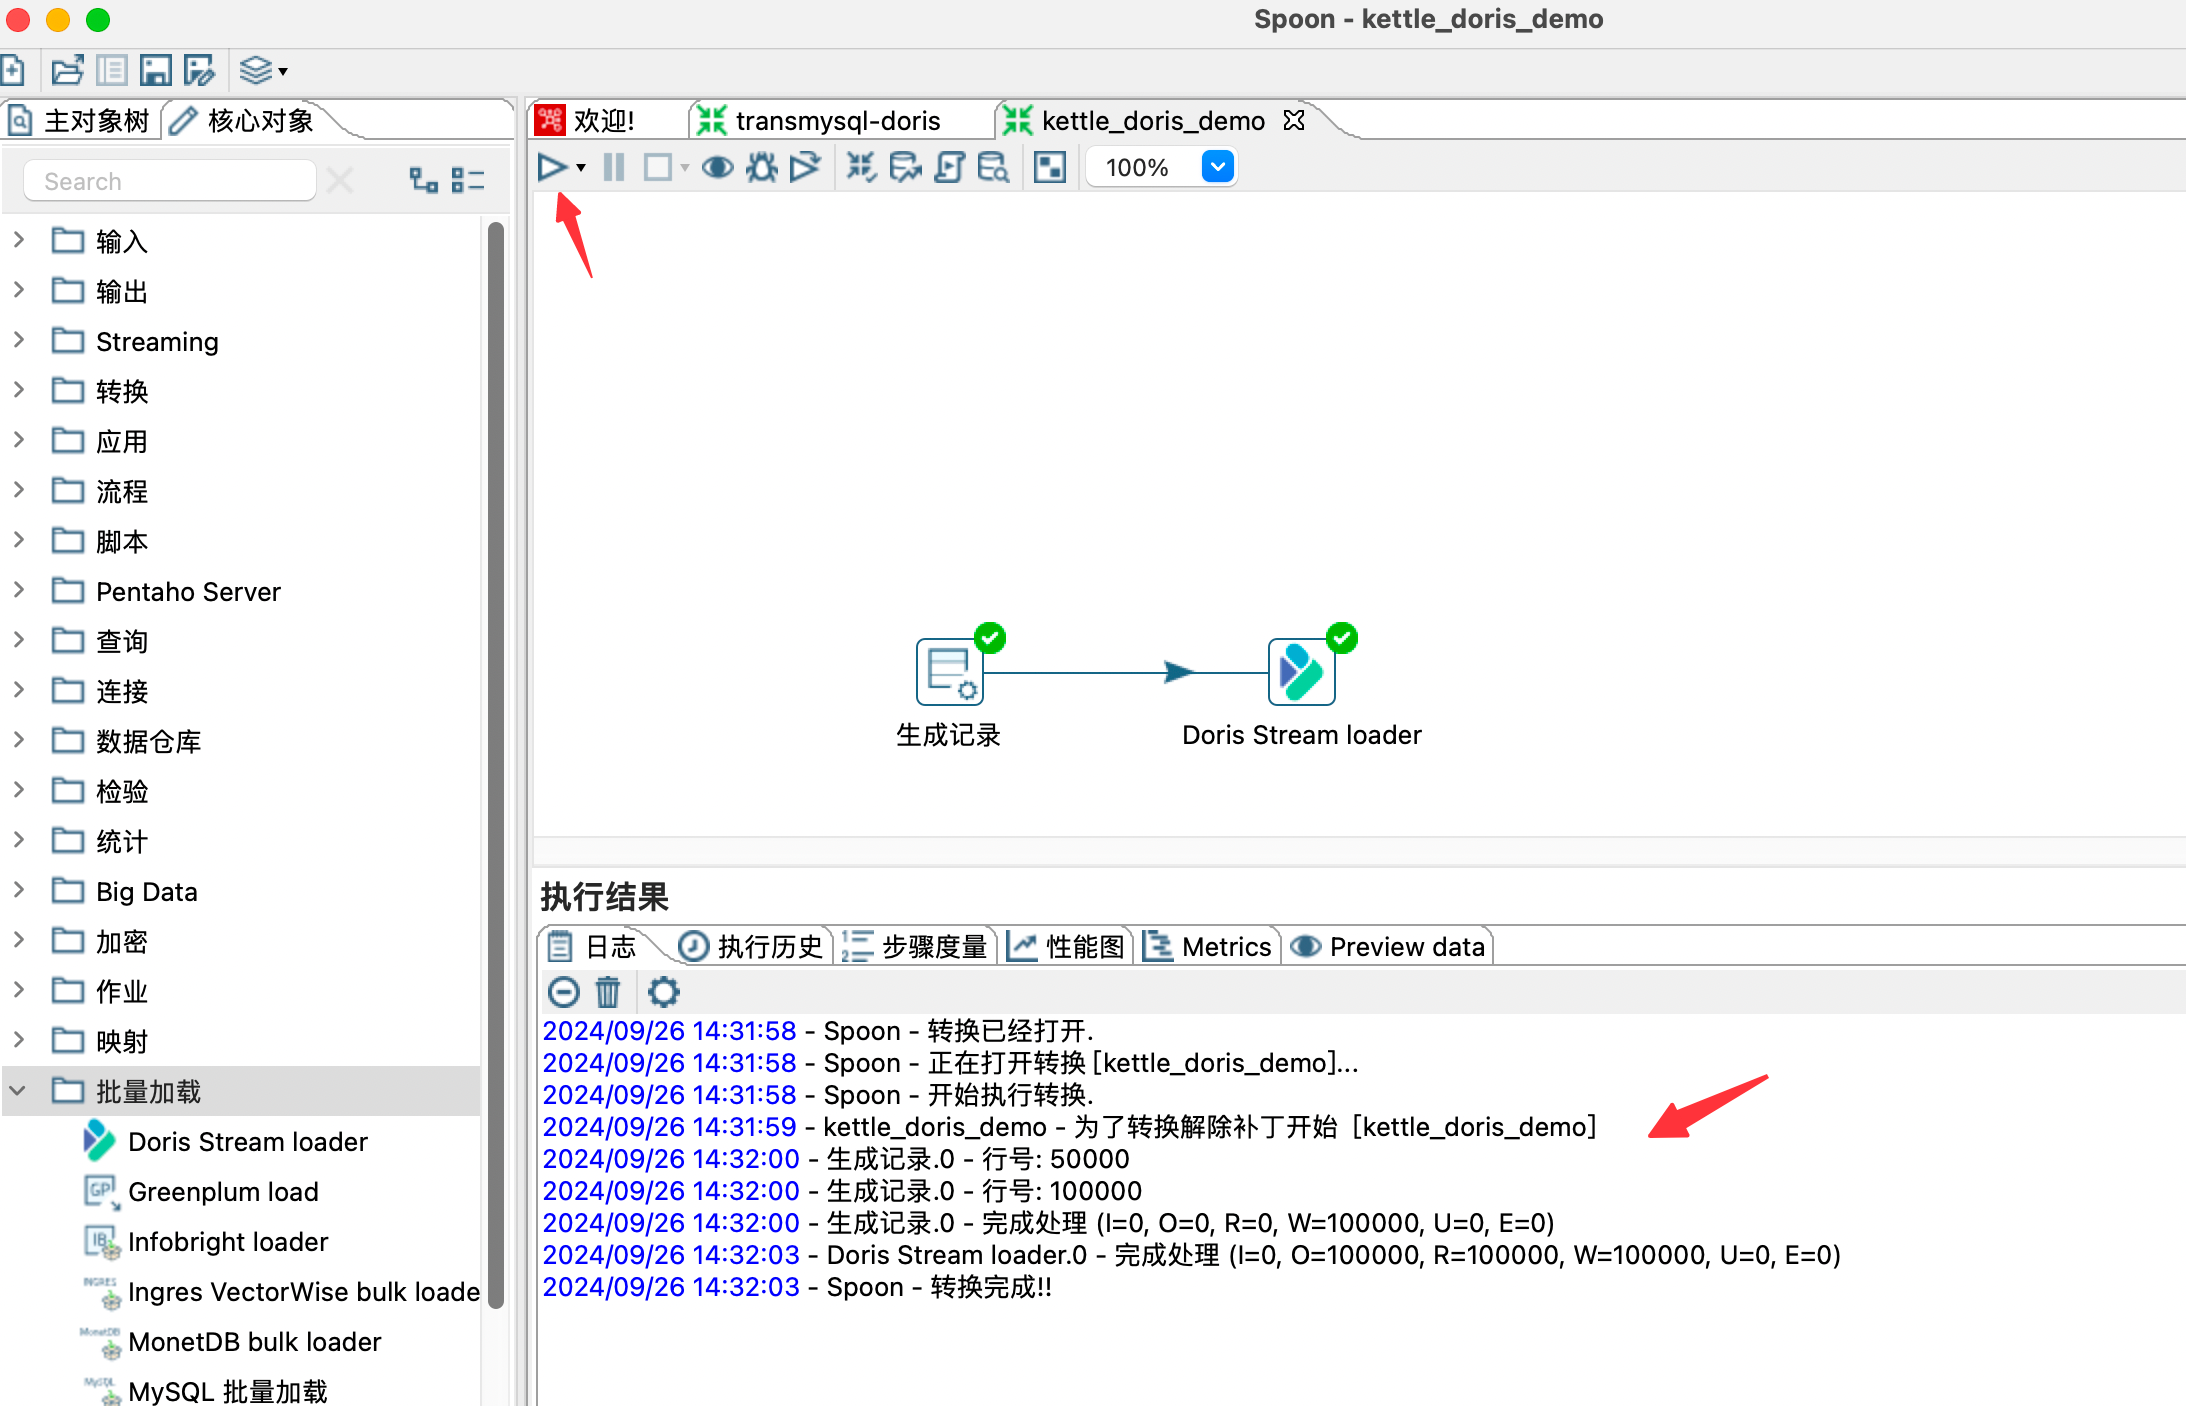This screenshot has width=2186, height=1406.
Task: Toggle show results panel icon
Action: coord(1049,167)
